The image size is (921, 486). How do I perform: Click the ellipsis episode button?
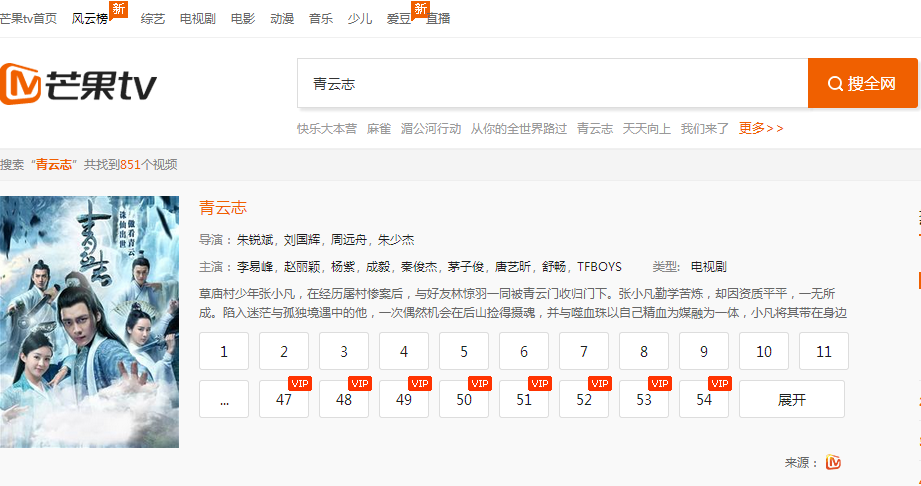[224, 400]
